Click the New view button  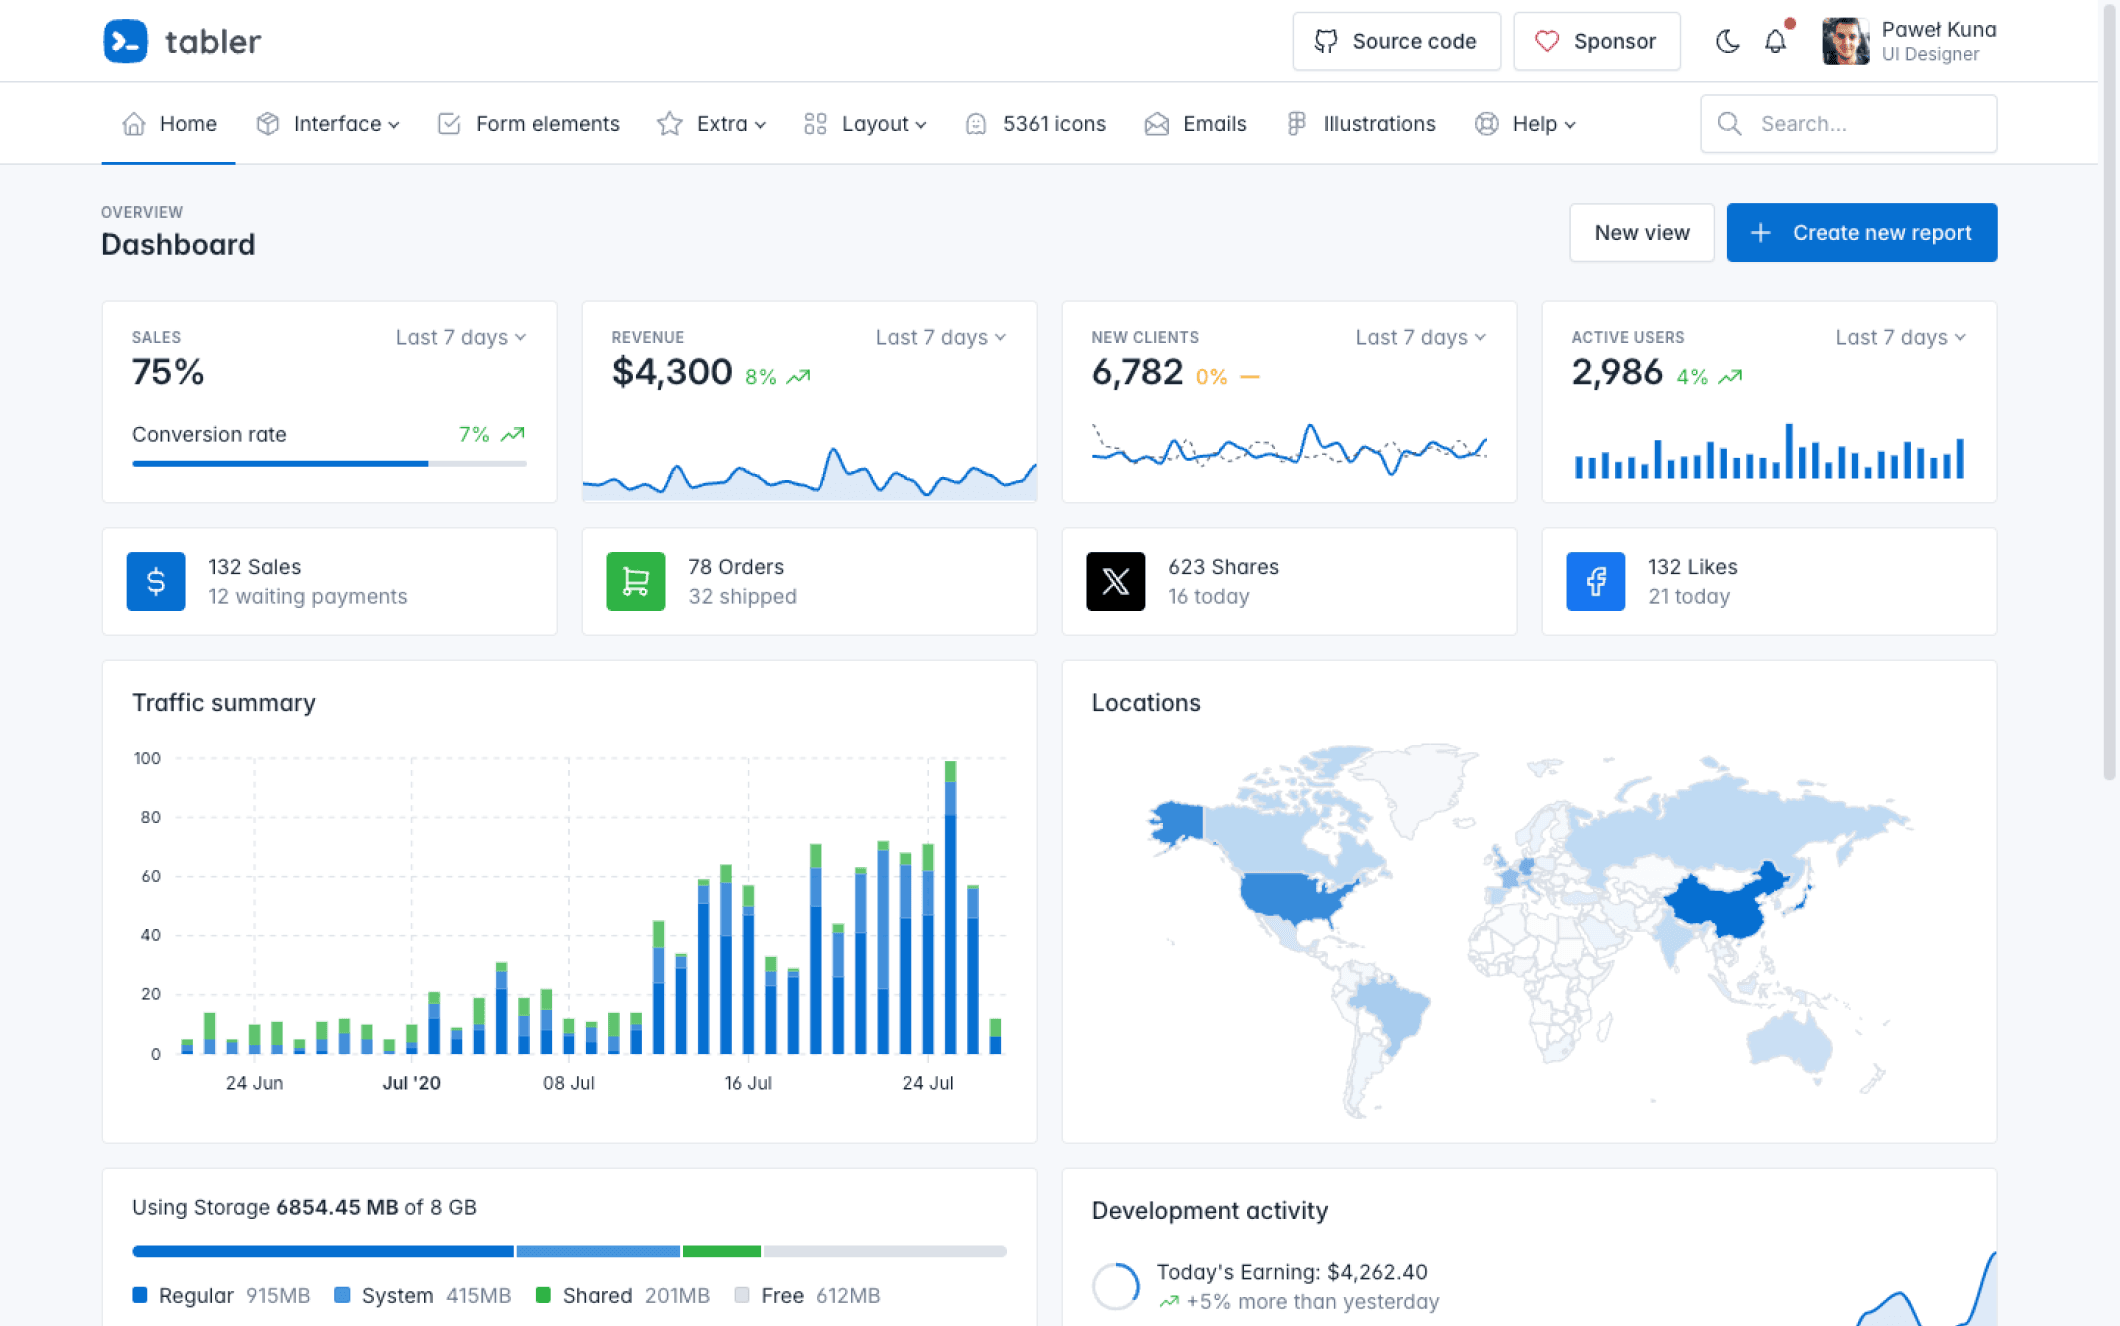[1642, 232]
